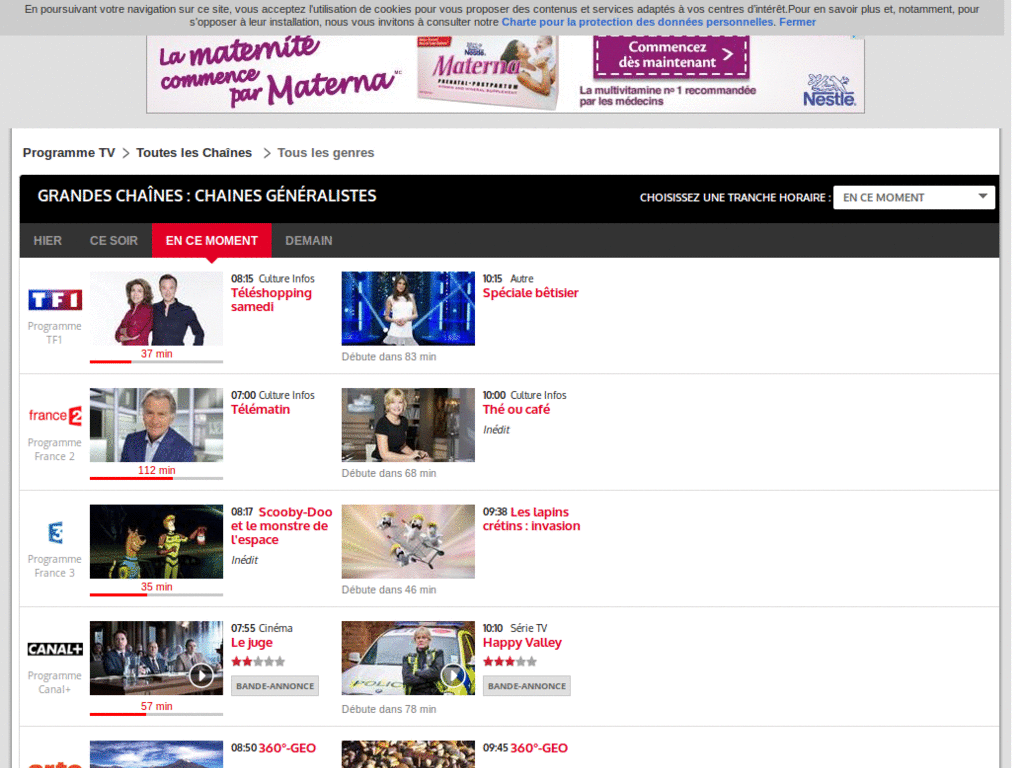Navigate to Toutes les Chaînes breadcrumb
Screen dimensions: 1024x768
[194, 152]
